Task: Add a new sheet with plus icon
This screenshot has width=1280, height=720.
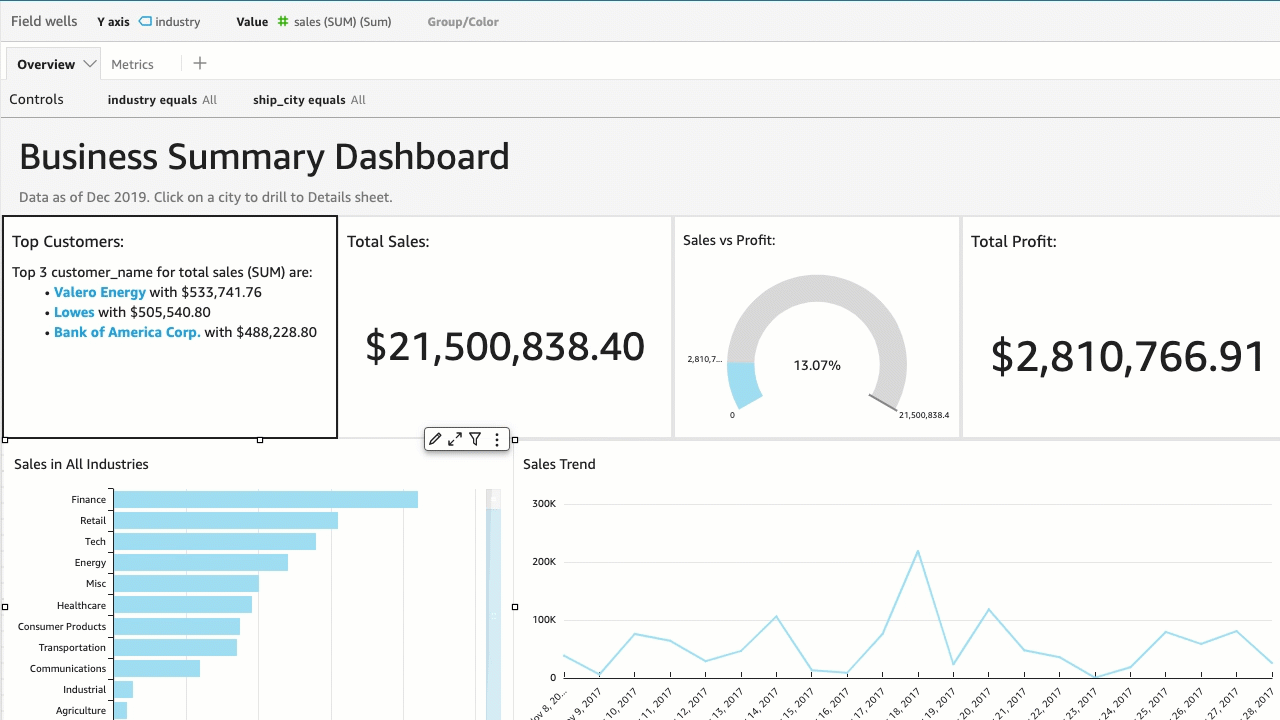Action: pyautogui.click(x=200, y=63)
